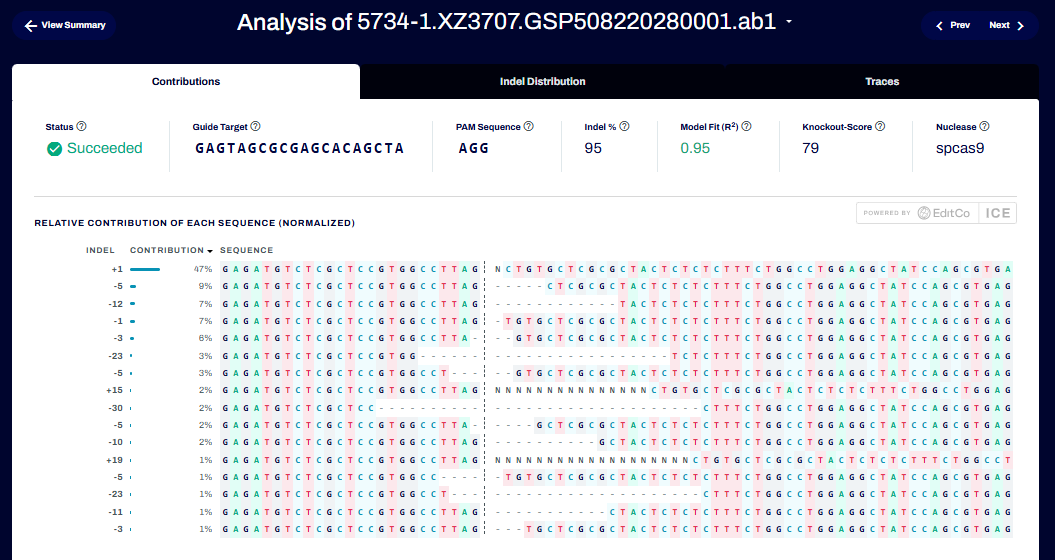Click the Indel % help icon

[x=624, y=127]
